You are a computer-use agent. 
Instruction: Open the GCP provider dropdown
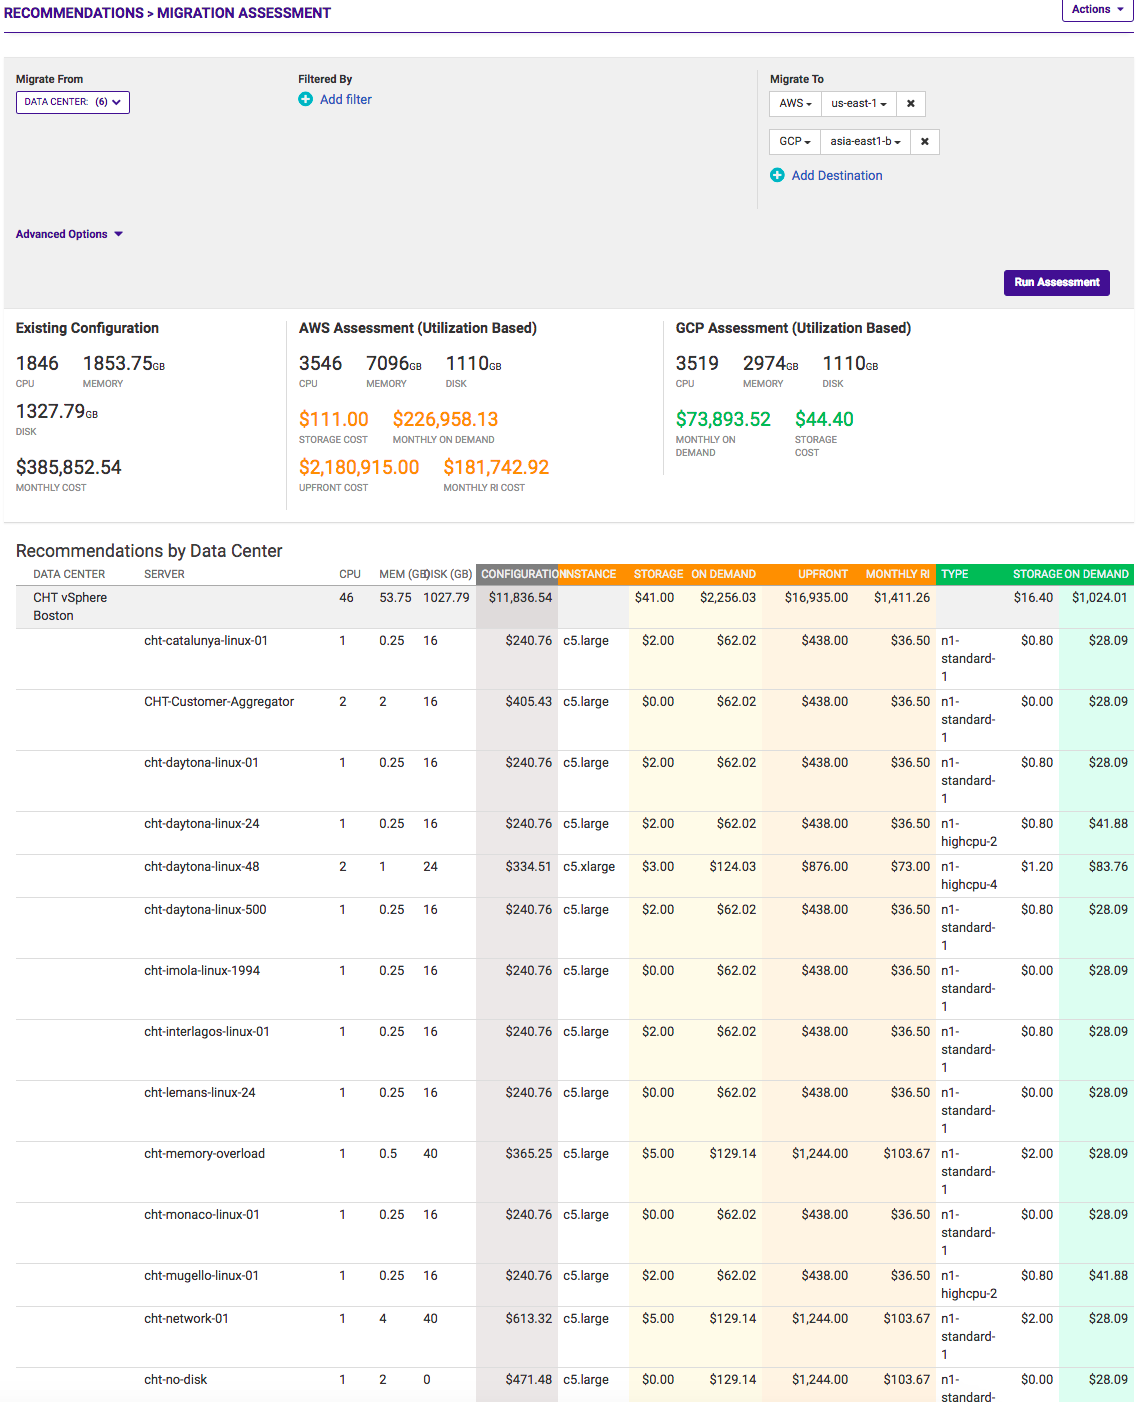tap(794, 141)
